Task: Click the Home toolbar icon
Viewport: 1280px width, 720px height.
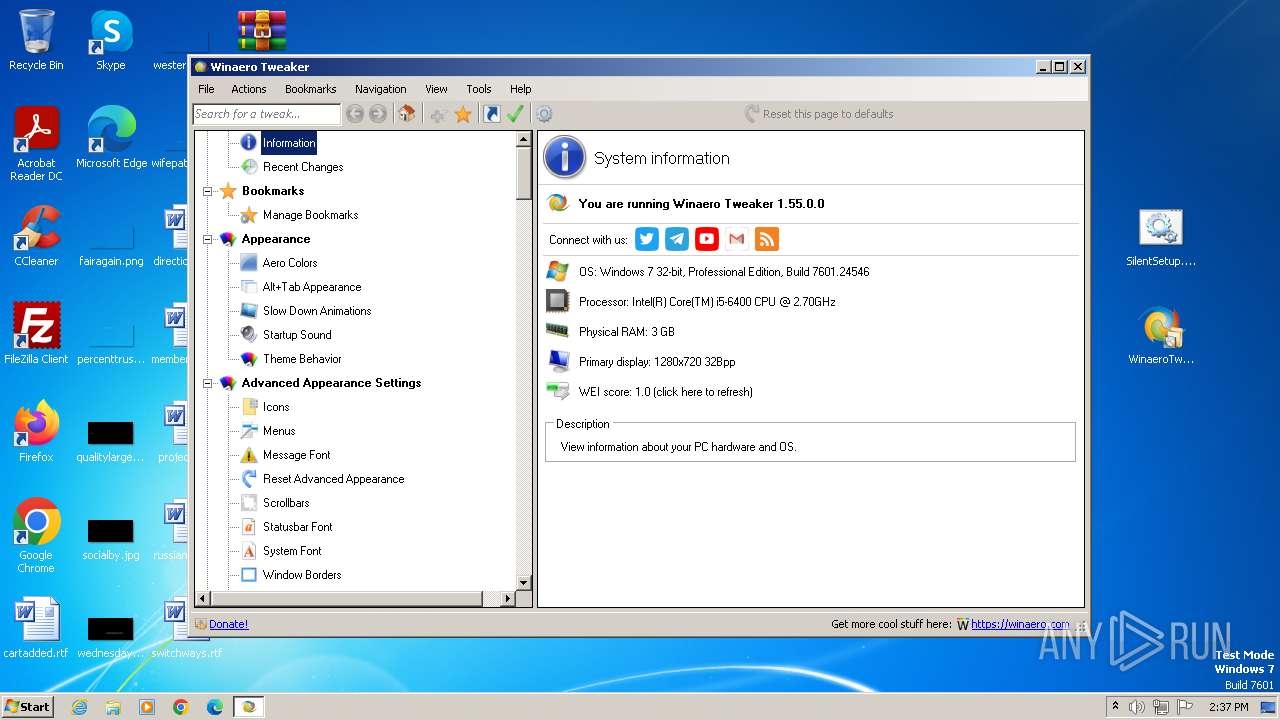Action: 407,114
